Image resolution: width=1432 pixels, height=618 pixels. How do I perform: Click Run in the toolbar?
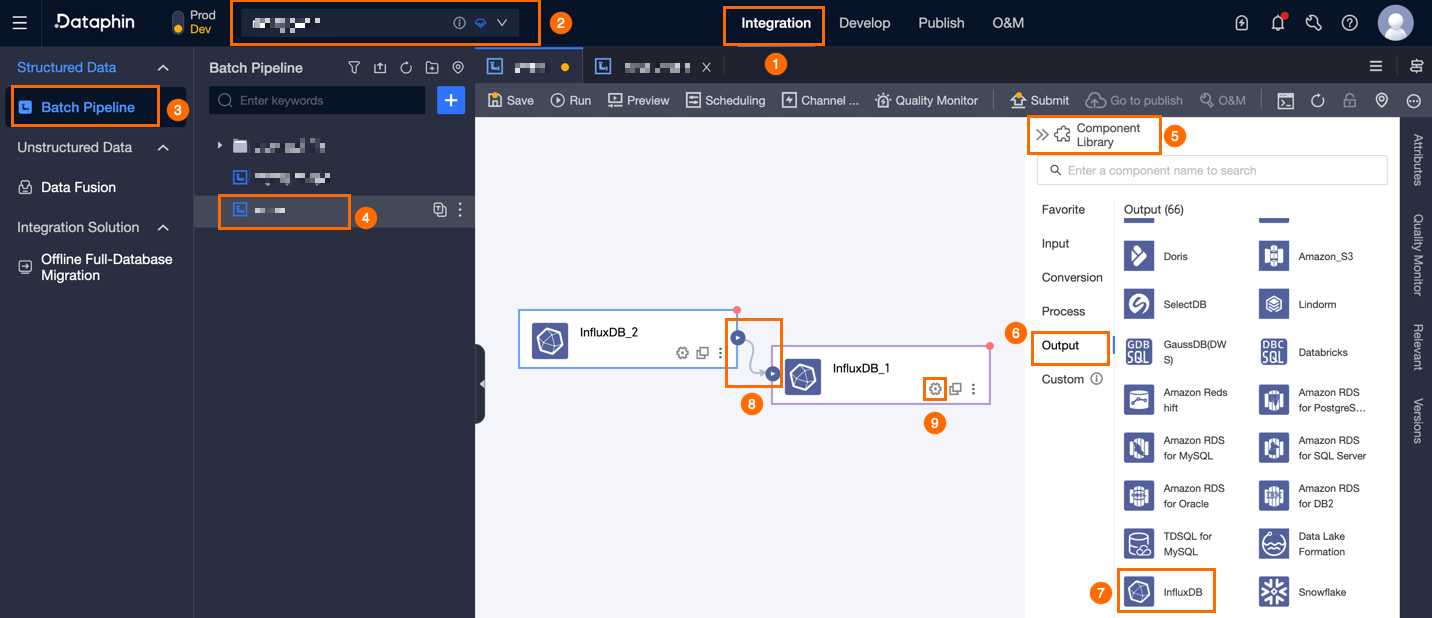571,100
